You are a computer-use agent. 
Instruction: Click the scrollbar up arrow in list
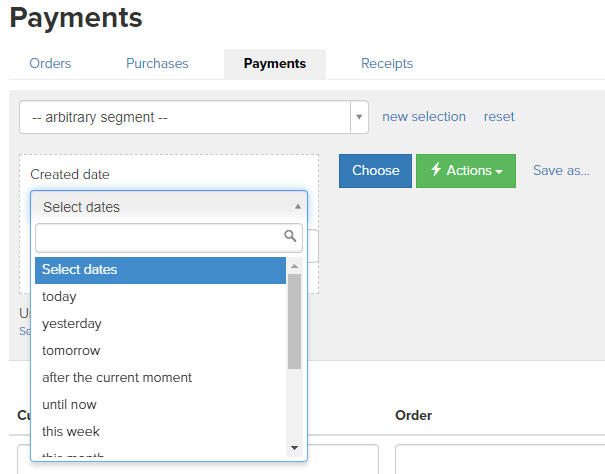(294, 266)
